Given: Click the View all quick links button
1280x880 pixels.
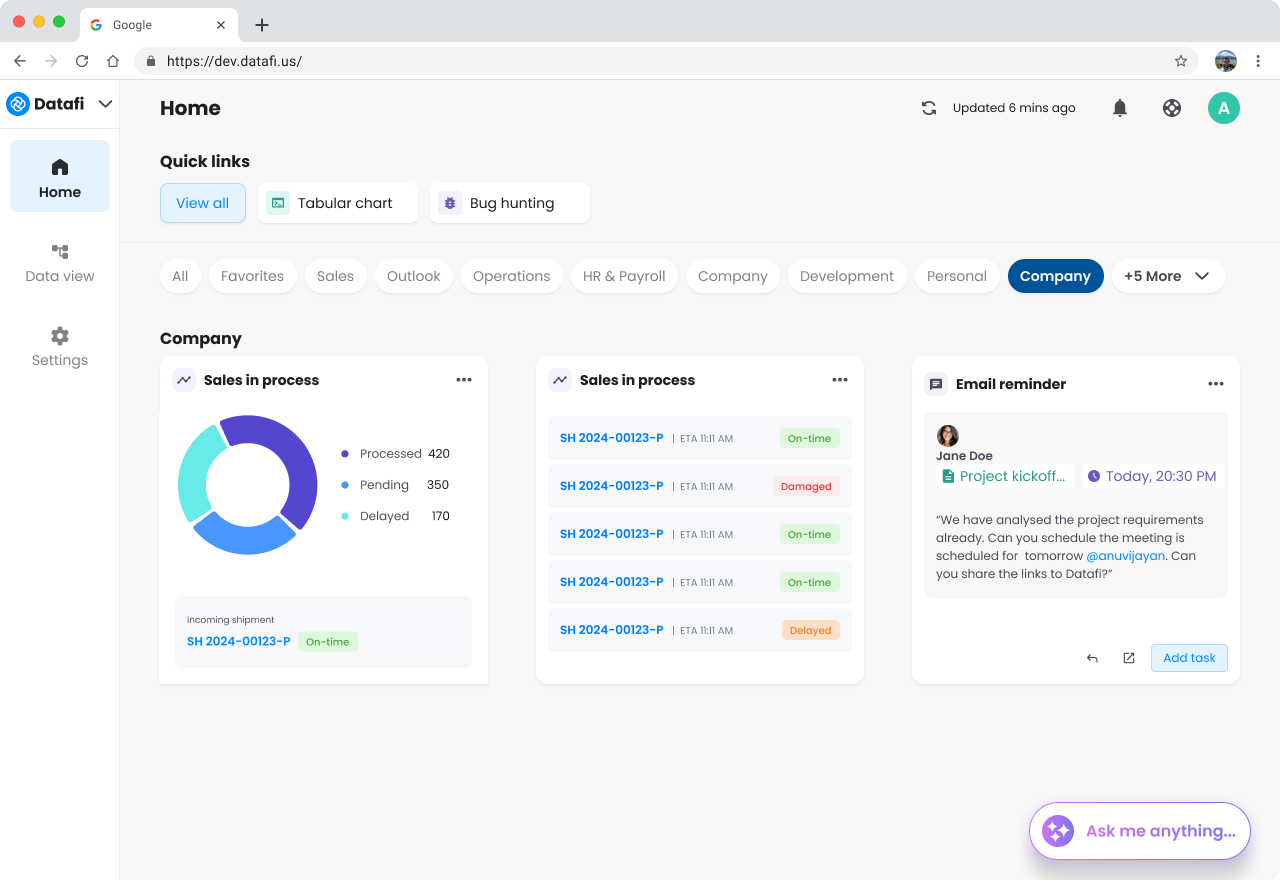Looking at the screenshot, I should click(202, 203).
